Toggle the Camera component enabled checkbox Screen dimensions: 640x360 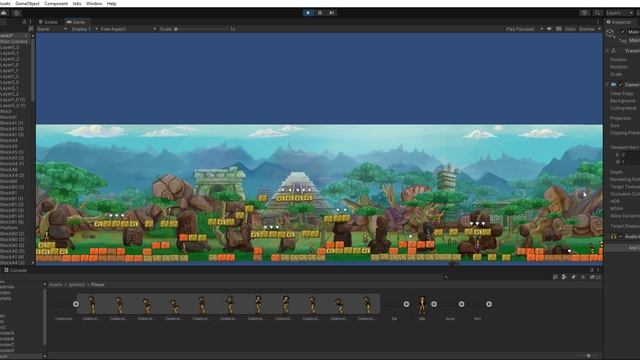[620, 84]
